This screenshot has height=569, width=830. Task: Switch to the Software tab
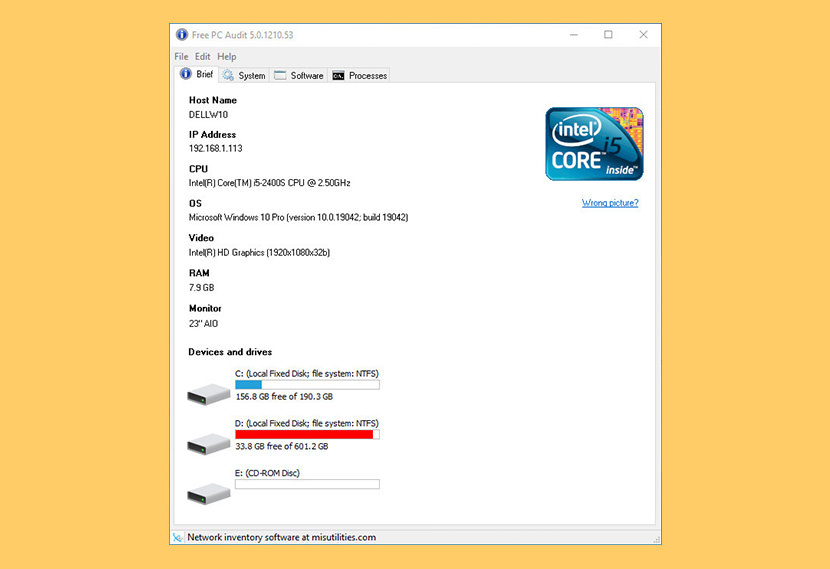[x=299, y=76]
